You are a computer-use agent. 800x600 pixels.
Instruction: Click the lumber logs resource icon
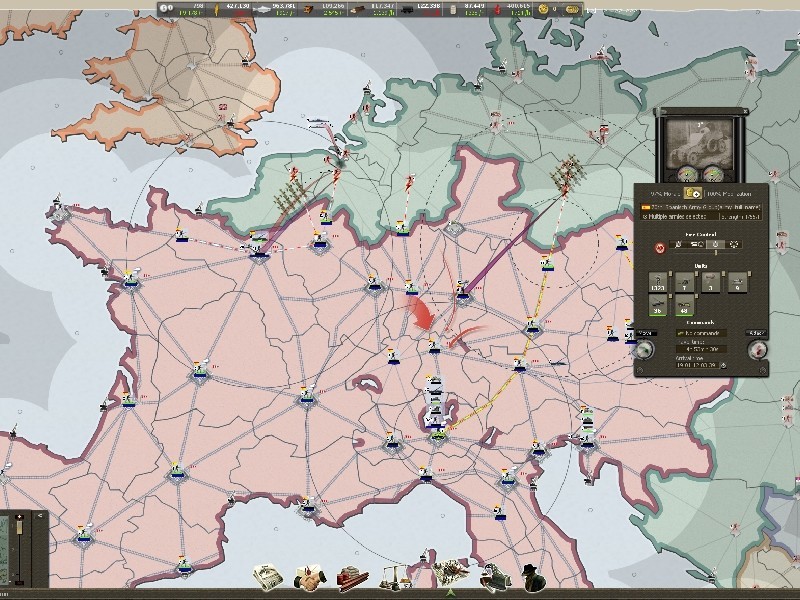(x=359, y=9)
